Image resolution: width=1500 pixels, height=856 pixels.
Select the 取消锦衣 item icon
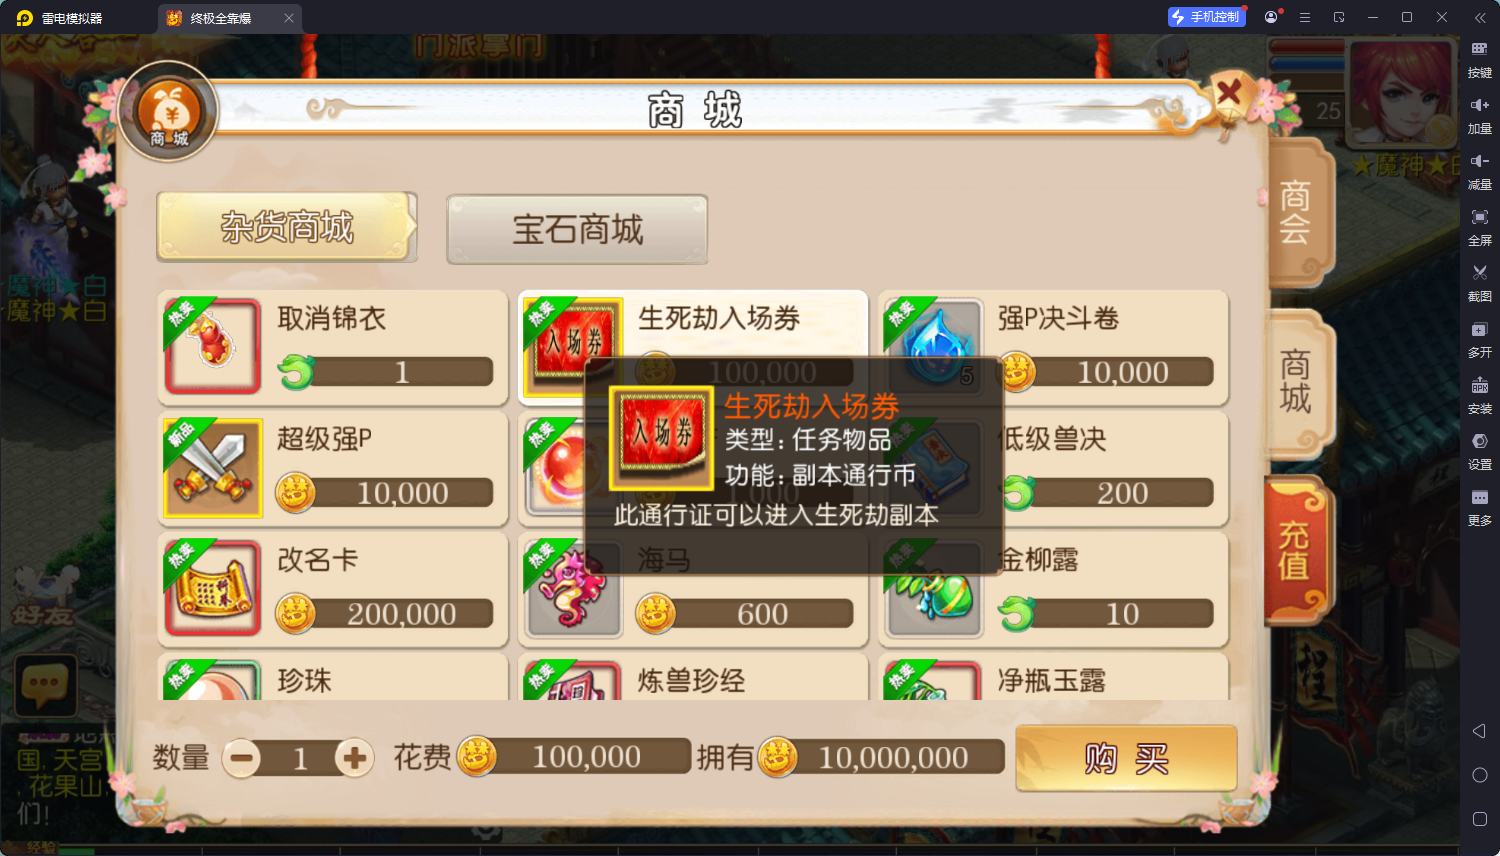pos(213,346)
